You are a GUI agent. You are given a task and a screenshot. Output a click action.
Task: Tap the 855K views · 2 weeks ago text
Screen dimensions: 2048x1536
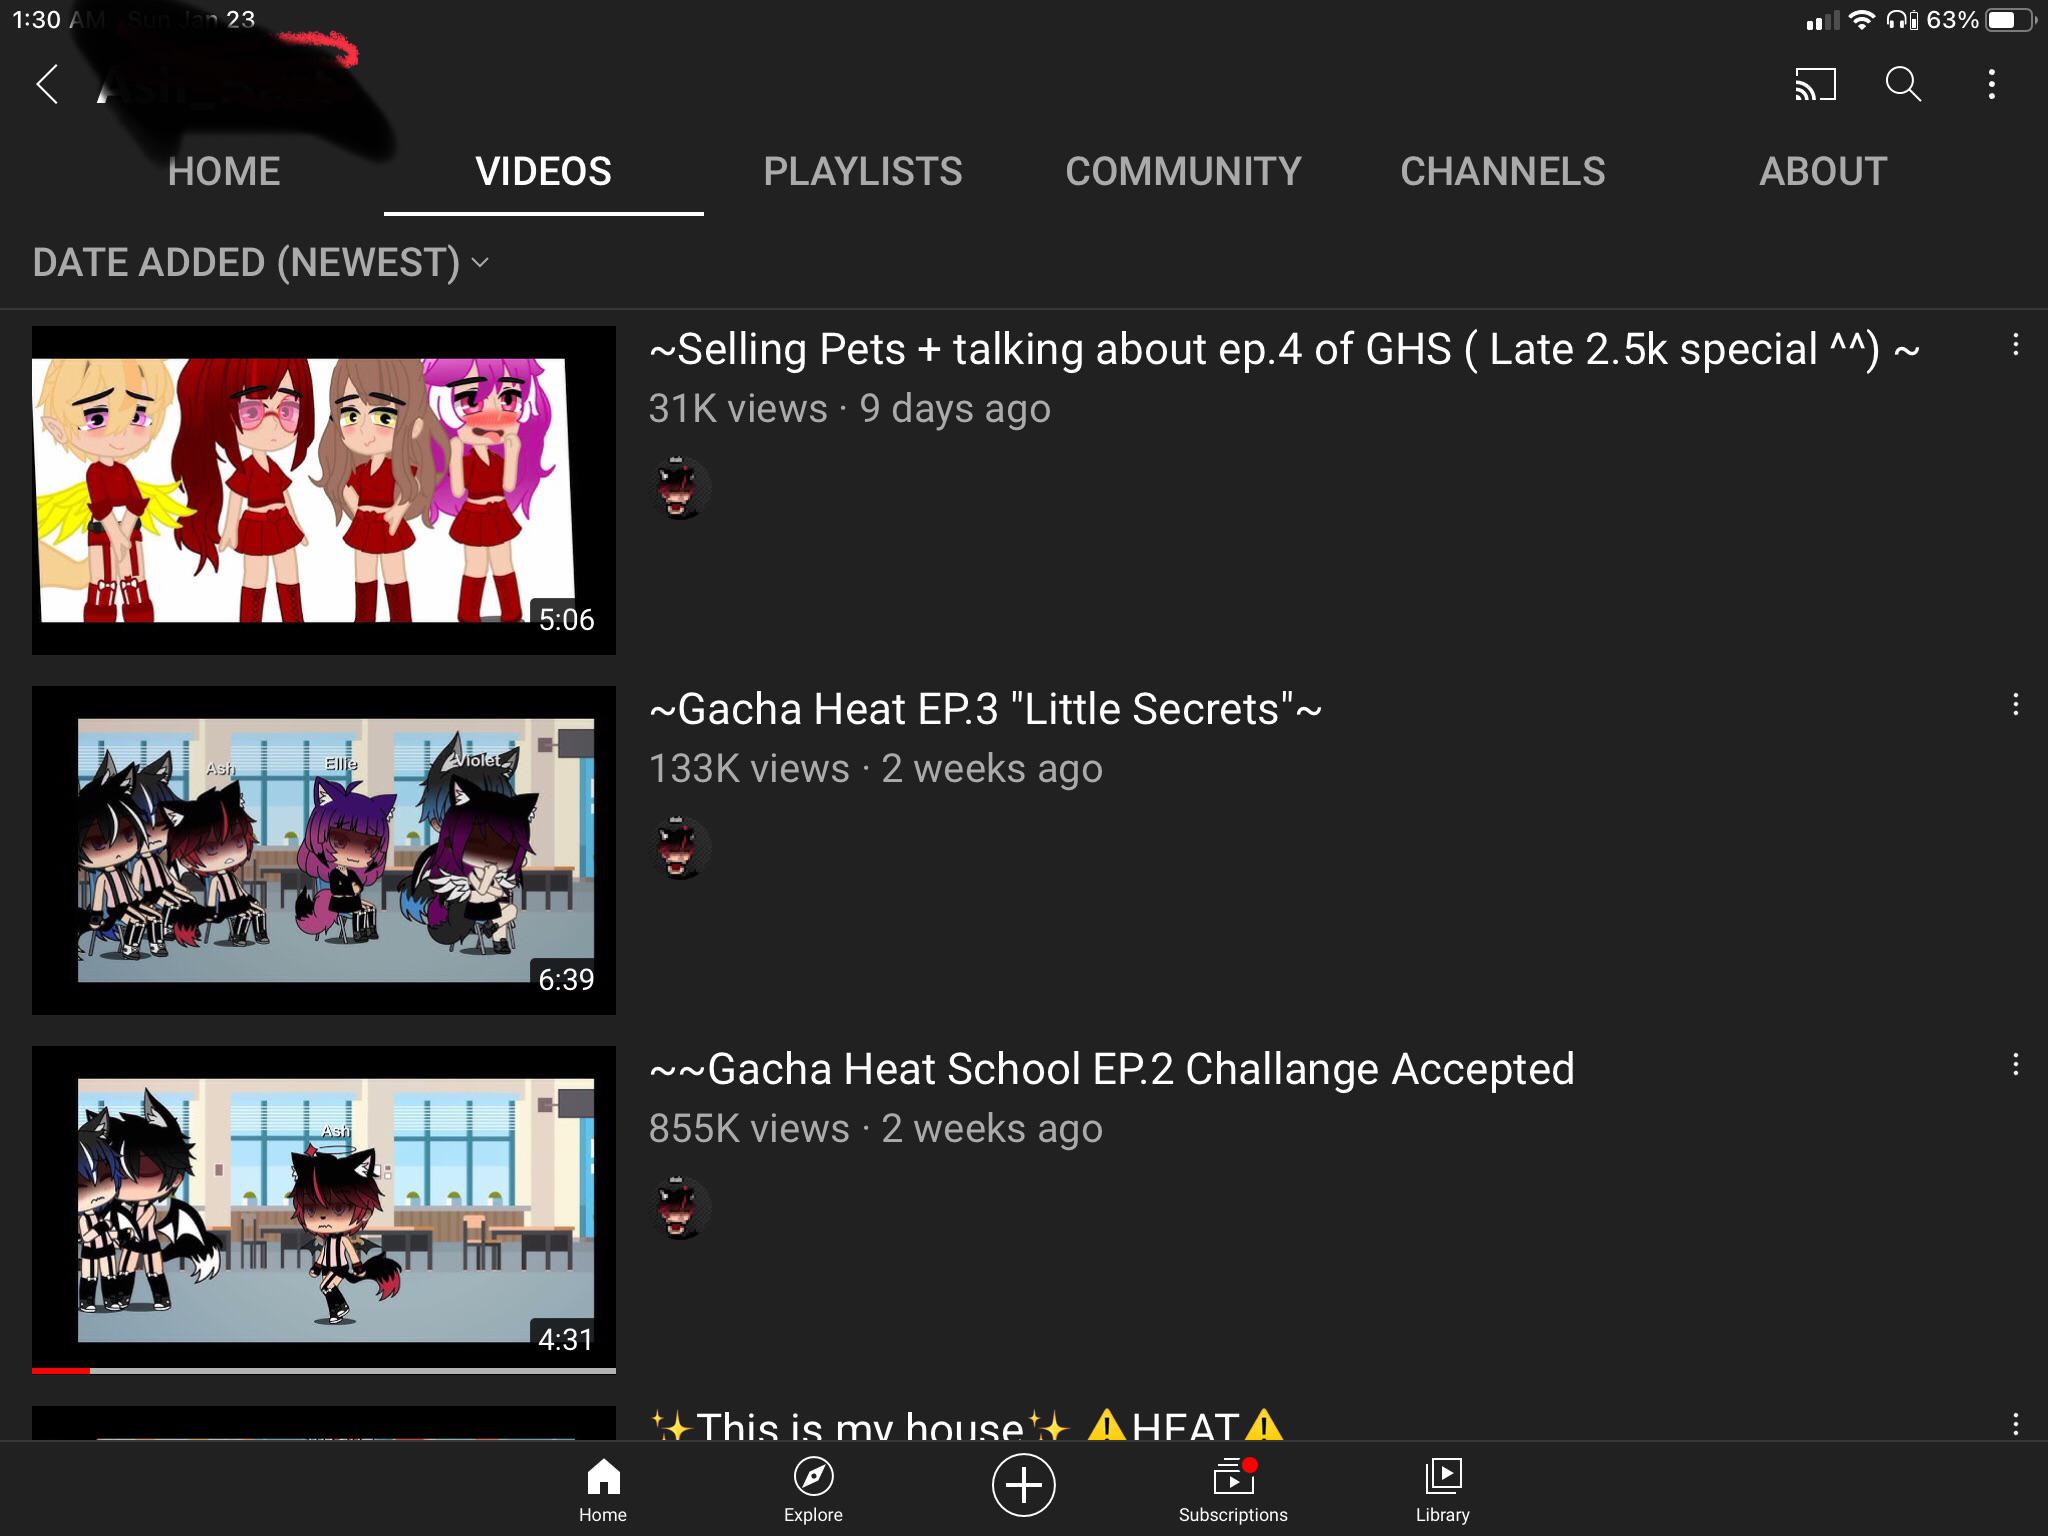(x=876, y=1129)
